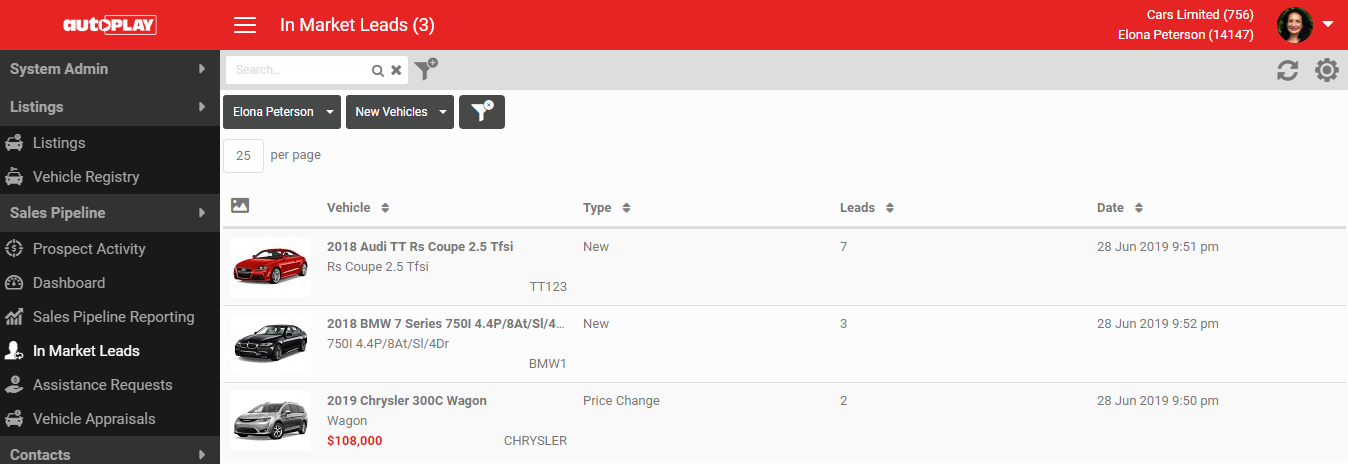Click the search magnifier icon
1348x464 pixels.
pos(378,70)
